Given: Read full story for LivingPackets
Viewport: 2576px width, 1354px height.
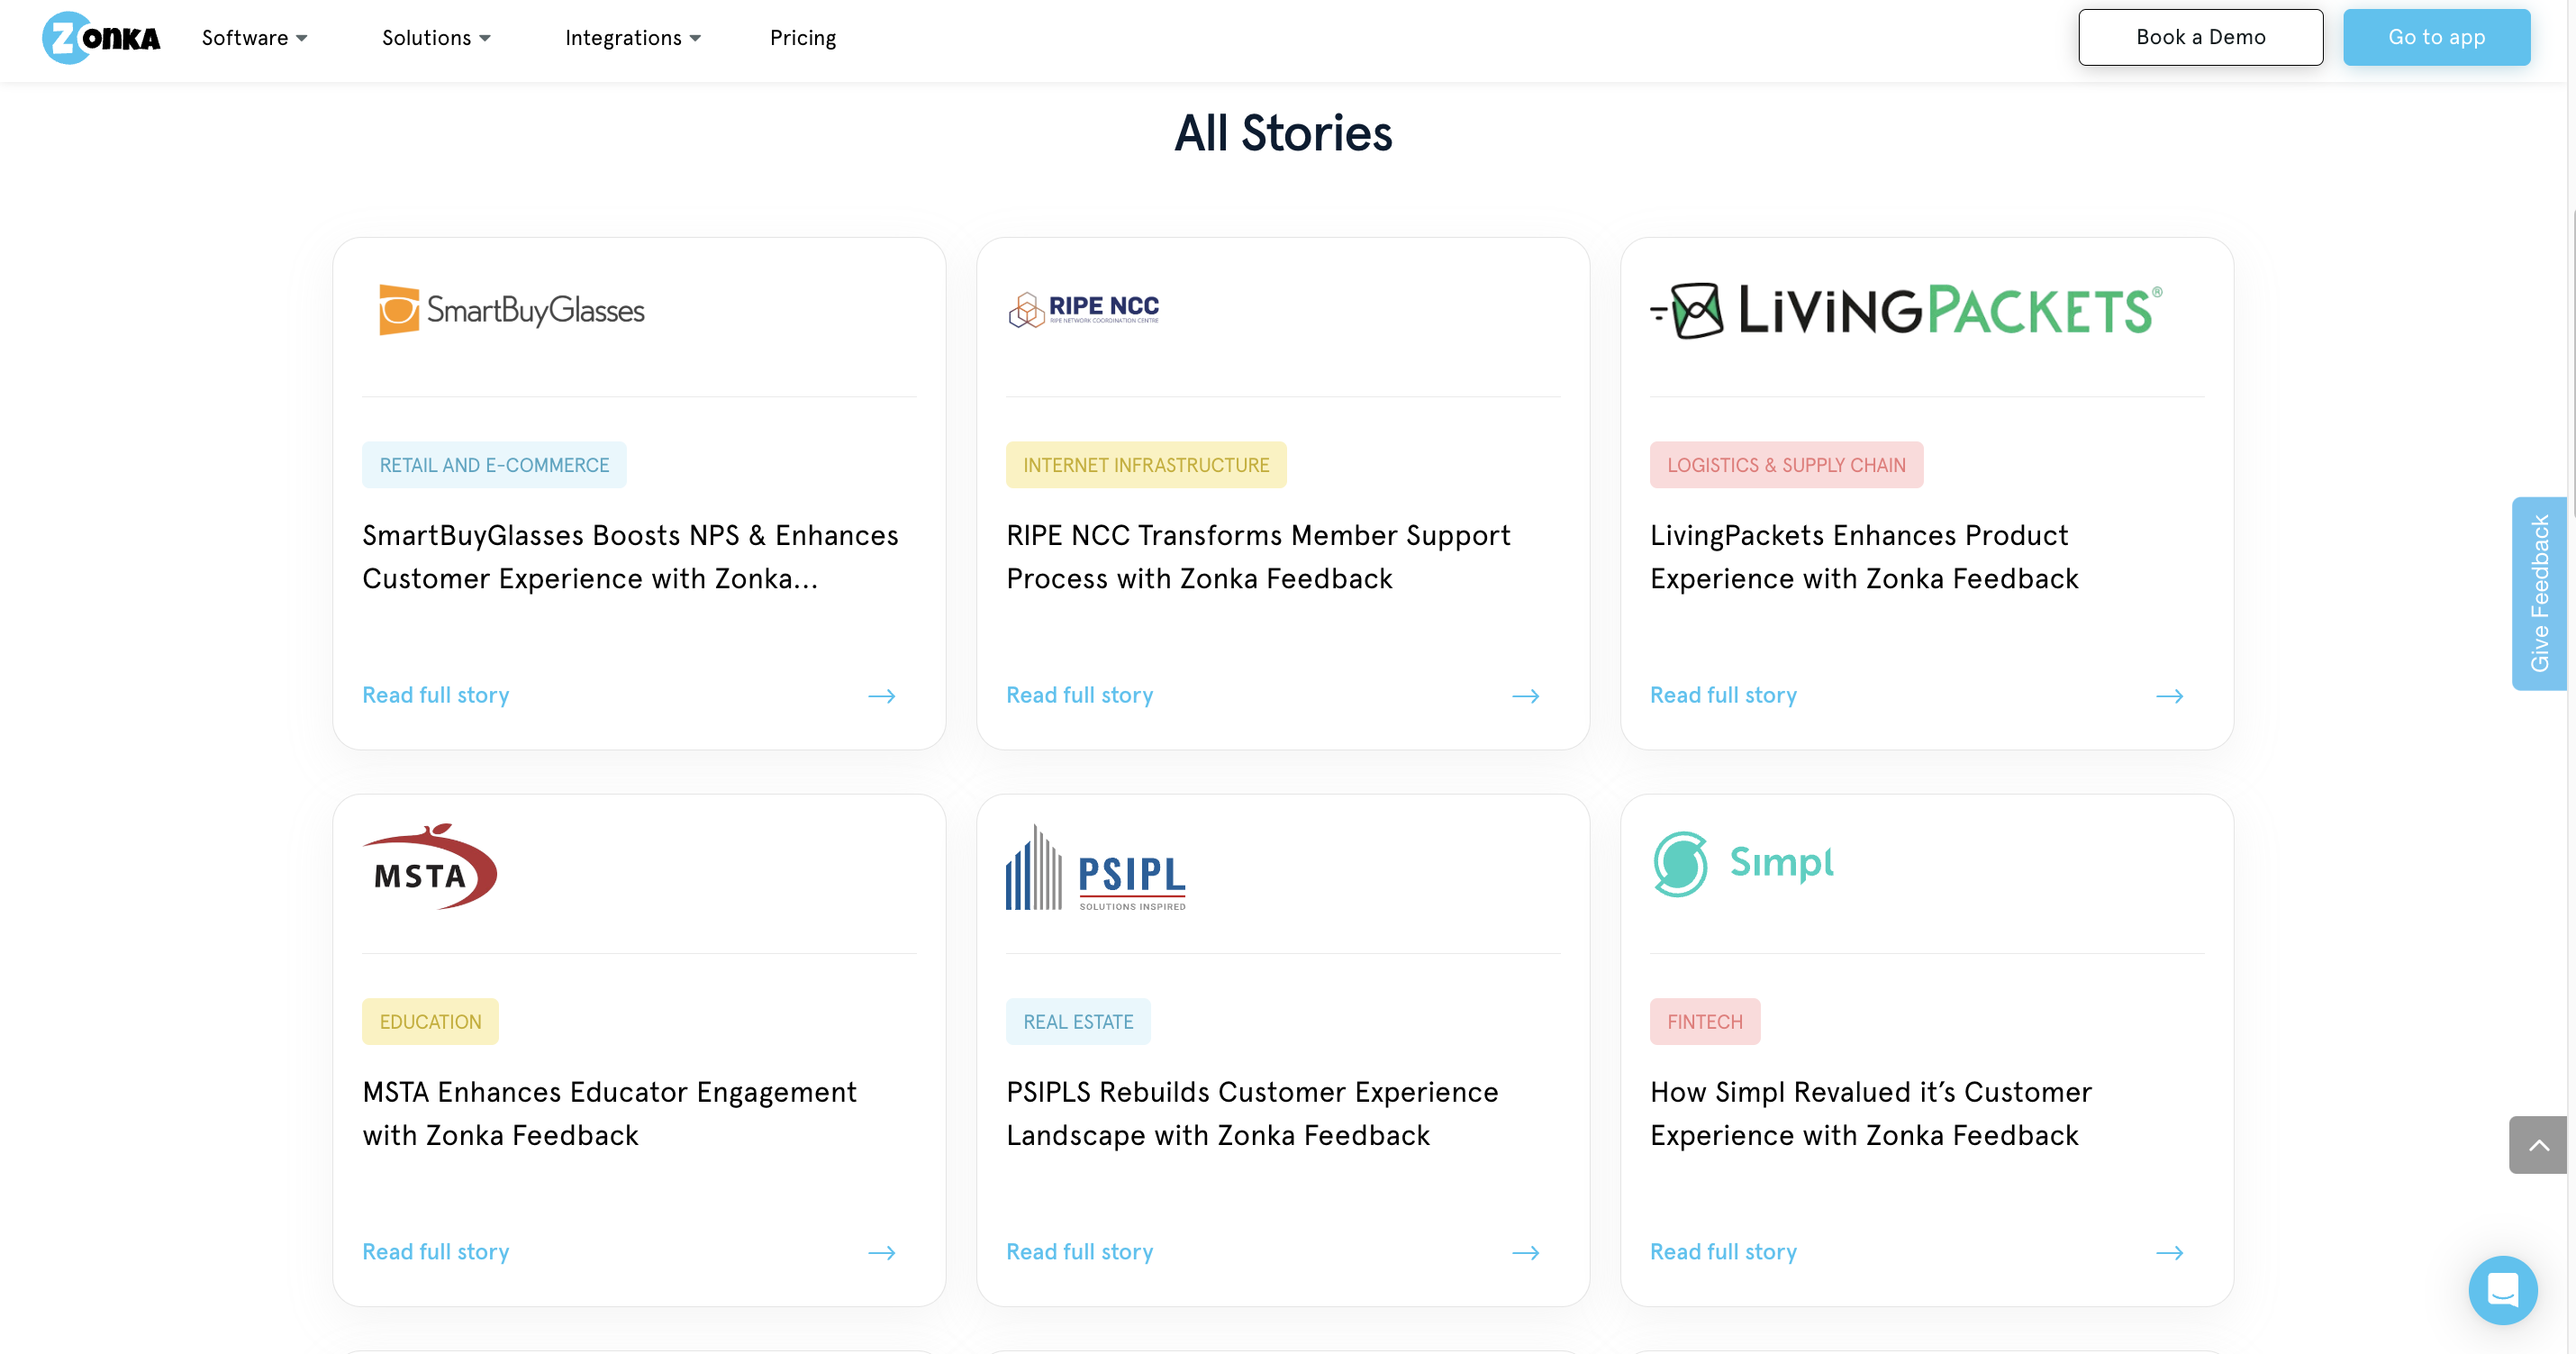Looking at the screenshot, I should 1724,695.
